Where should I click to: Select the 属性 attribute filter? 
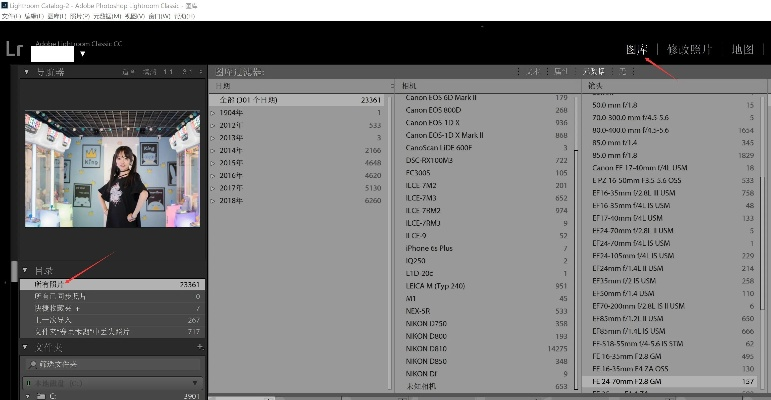click(561, 72)
